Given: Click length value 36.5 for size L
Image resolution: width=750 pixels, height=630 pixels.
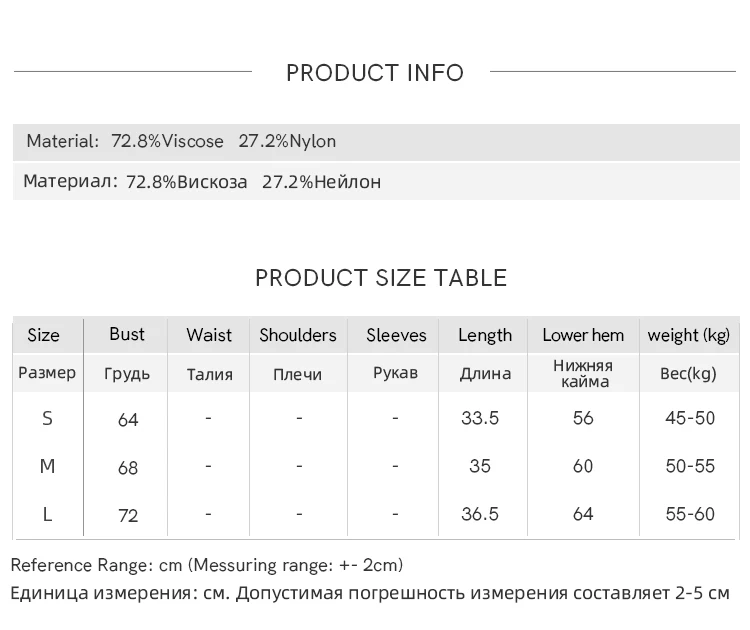Looking at the screenshot, I should [x=480, y=514].
